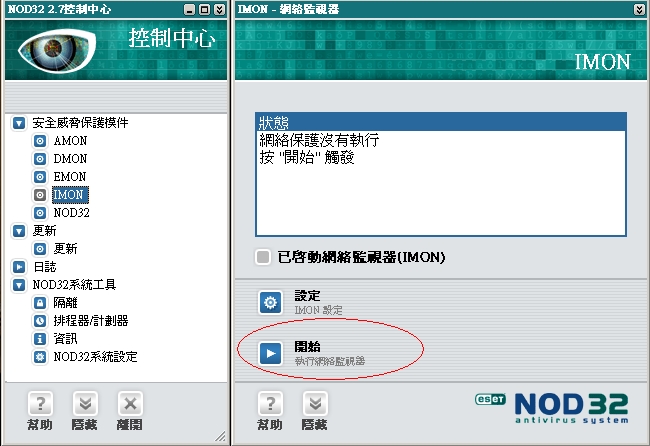This screenshot has width=650, height=446.
Task: Click the 安全威脅保護模件 section label
Action: [80, 123]
